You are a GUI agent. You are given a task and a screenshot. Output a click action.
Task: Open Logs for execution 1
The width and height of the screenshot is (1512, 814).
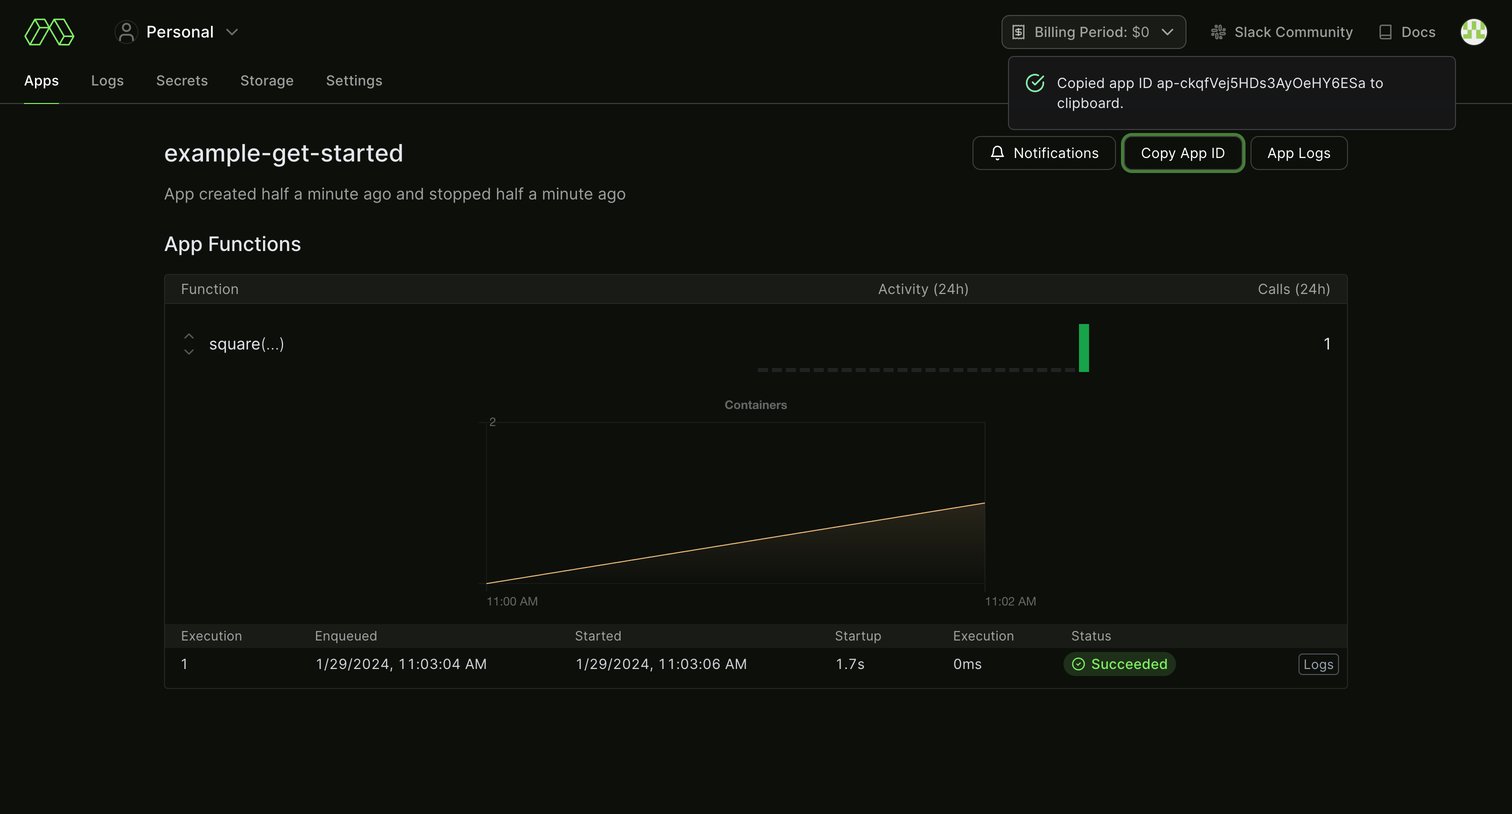click(x=1318, y=664)
